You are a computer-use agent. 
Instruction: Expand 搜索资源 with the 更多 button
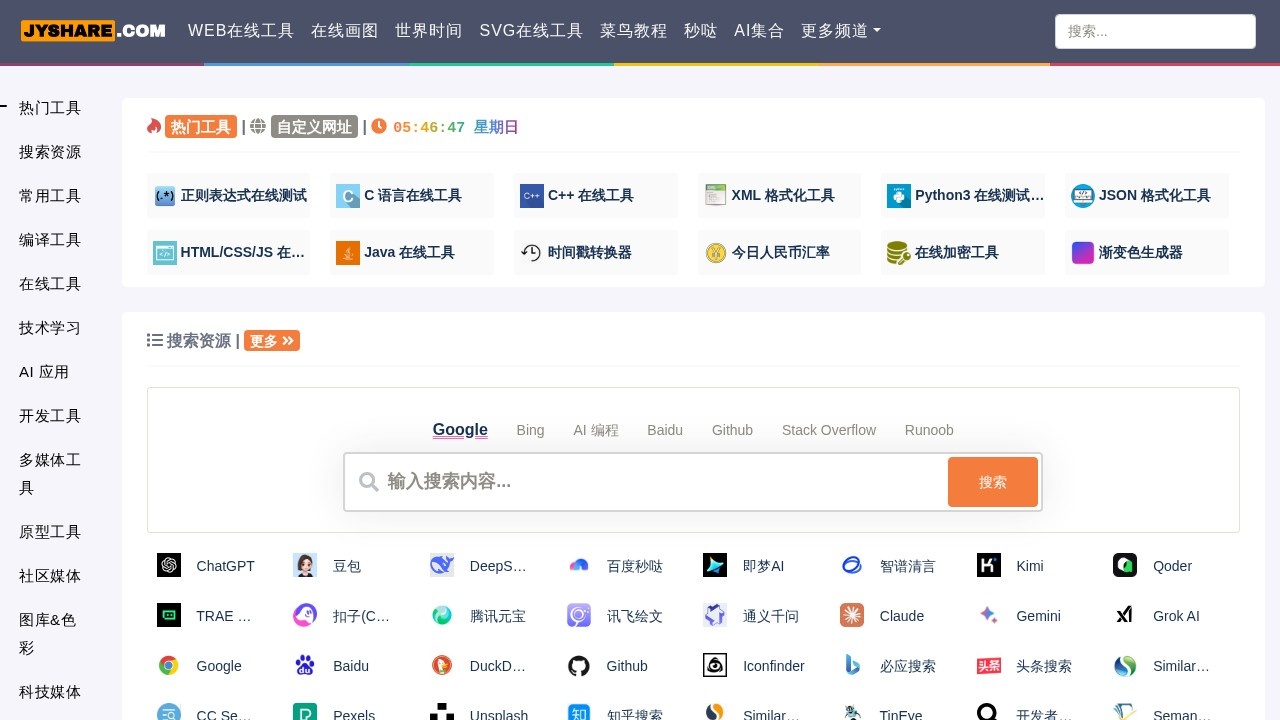coord(272,341)
